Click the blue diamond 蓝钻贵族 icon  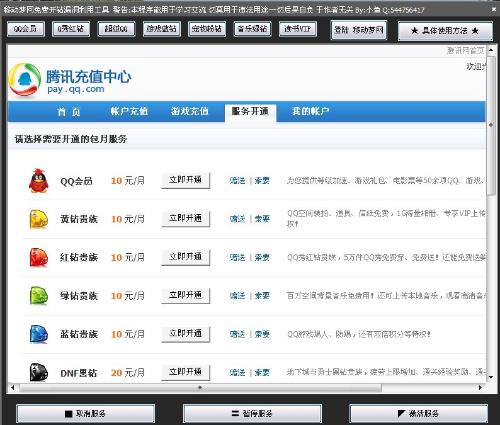[x=39, y=334]
